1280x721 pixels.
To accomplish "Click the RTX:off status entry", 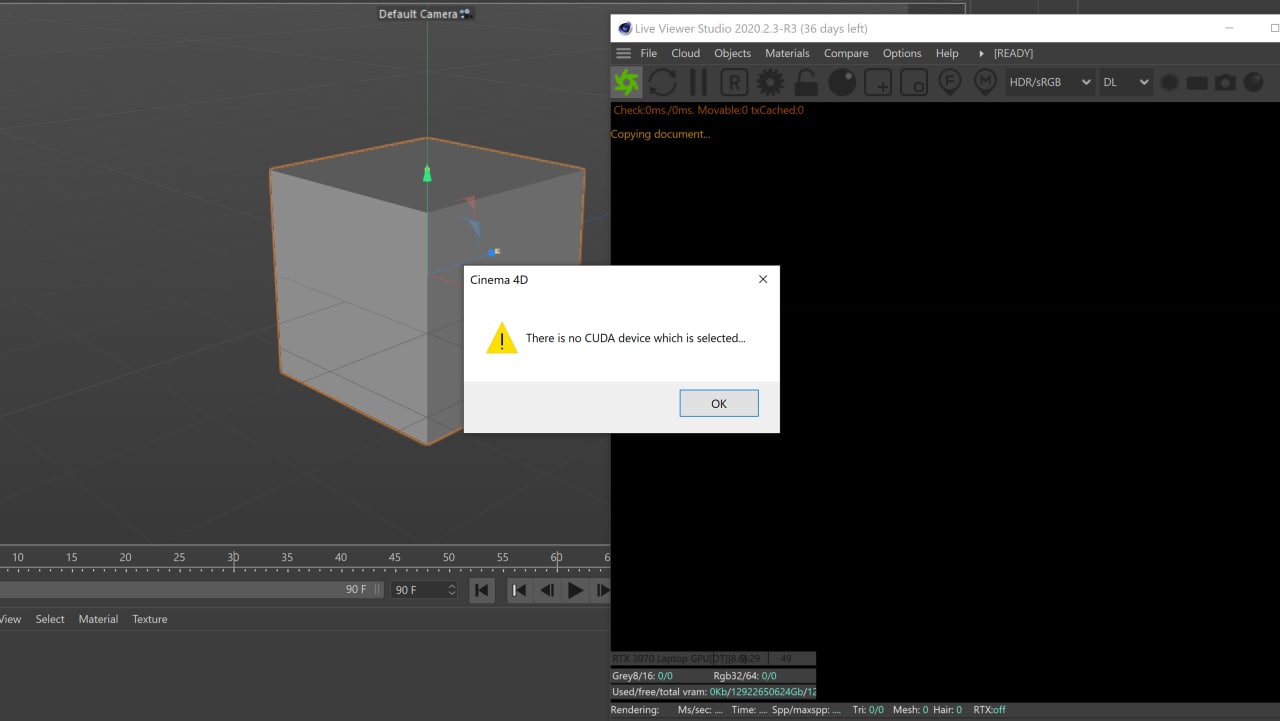I will pyautogui.click(x=989, y=710).
